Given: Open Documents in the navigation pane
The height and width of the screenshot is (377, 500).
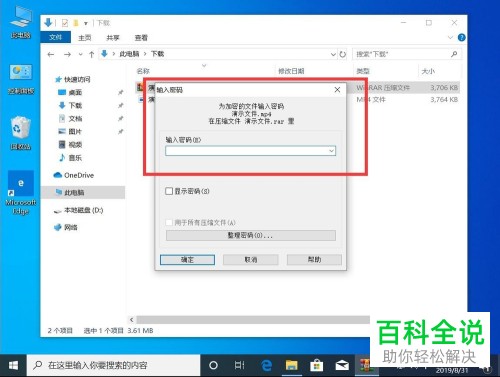Looking at the screenshot, I should tap(70, 118).
